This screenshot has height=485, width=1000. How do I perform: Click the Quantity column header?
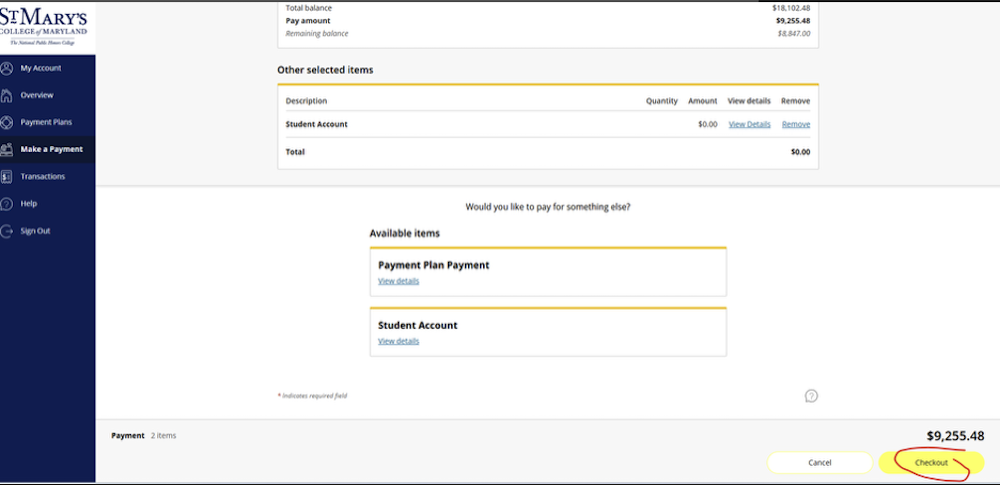click(x=661, y=101)
